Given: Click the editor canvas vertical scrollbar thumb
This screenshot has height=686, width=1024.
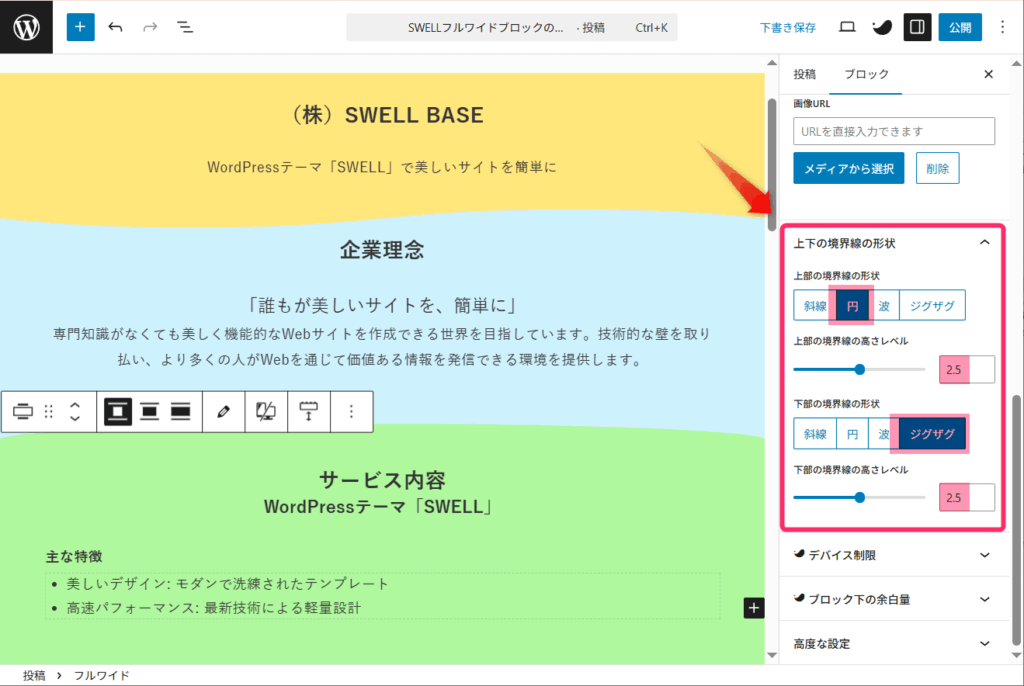Looking at the screenshot, I should click(x=772, y=165).
